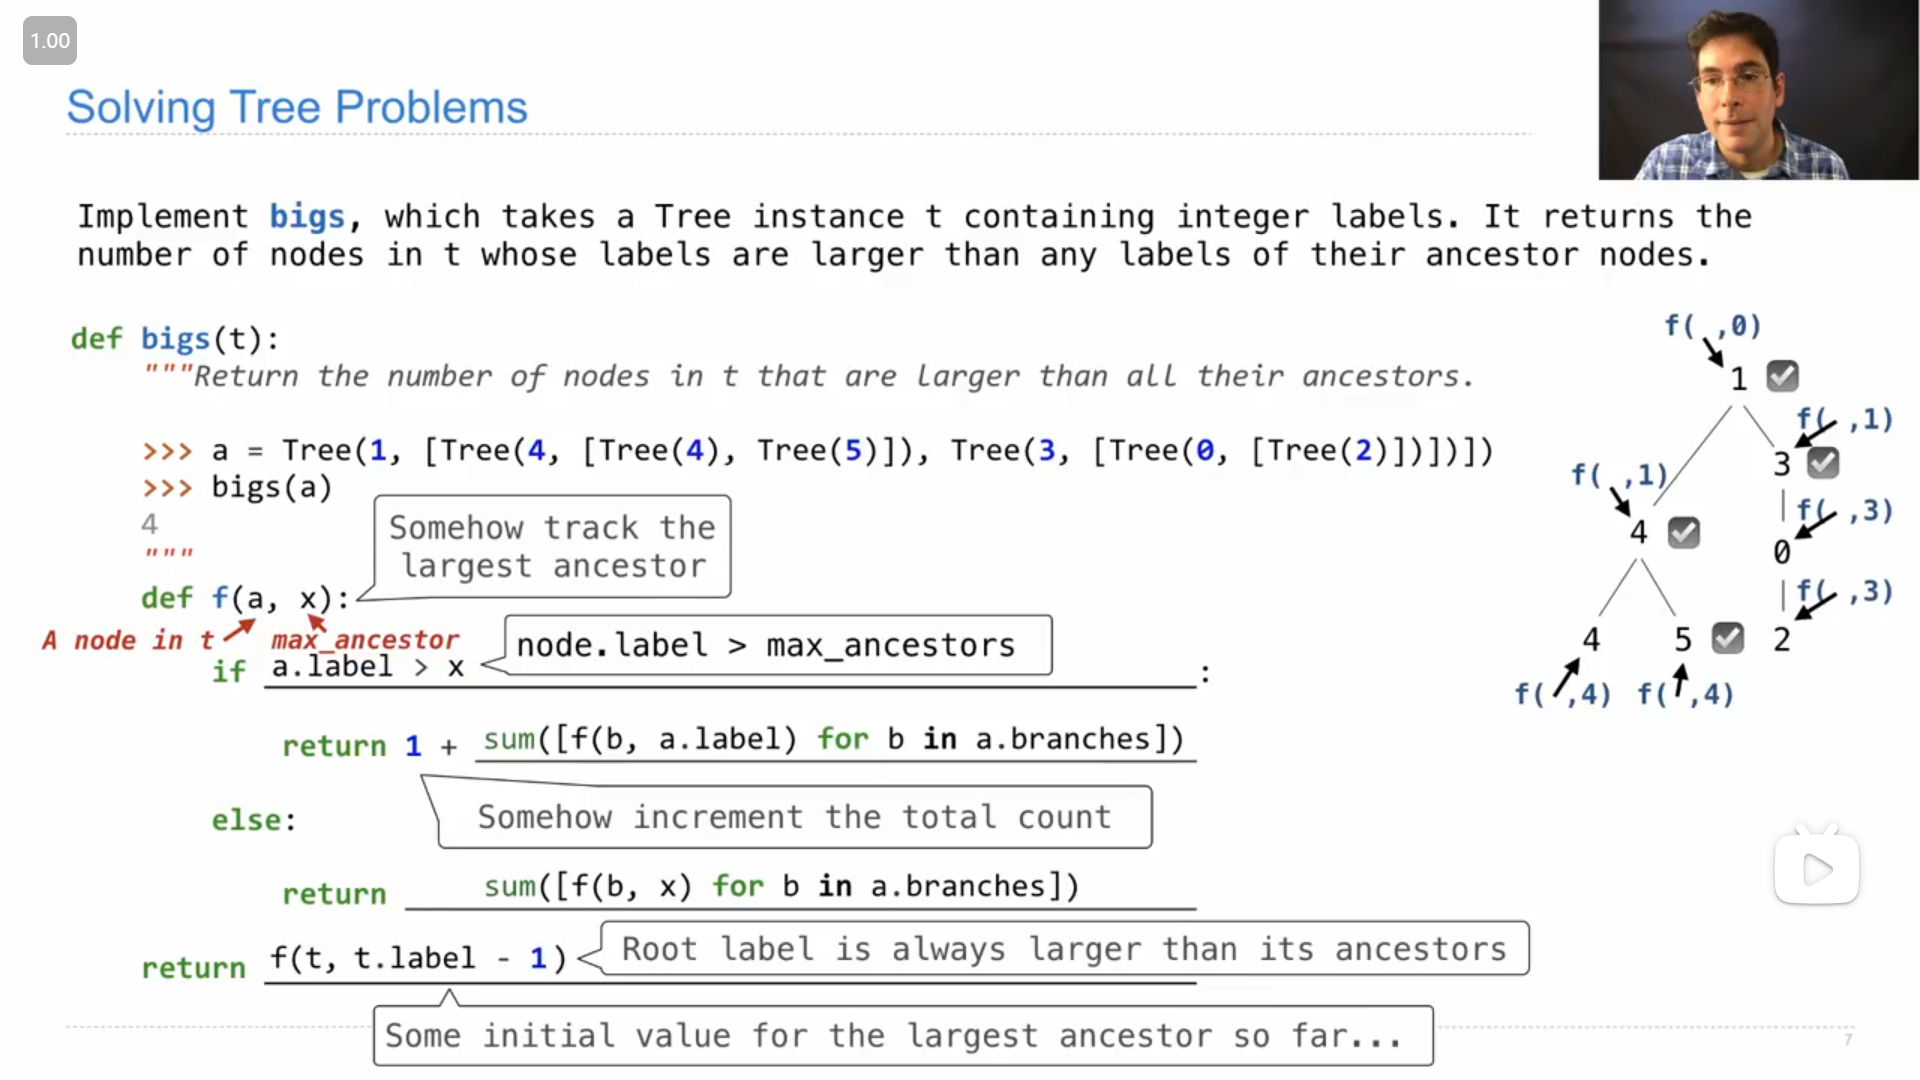Click tree node labeled 0

click(x=1781, y=552)
